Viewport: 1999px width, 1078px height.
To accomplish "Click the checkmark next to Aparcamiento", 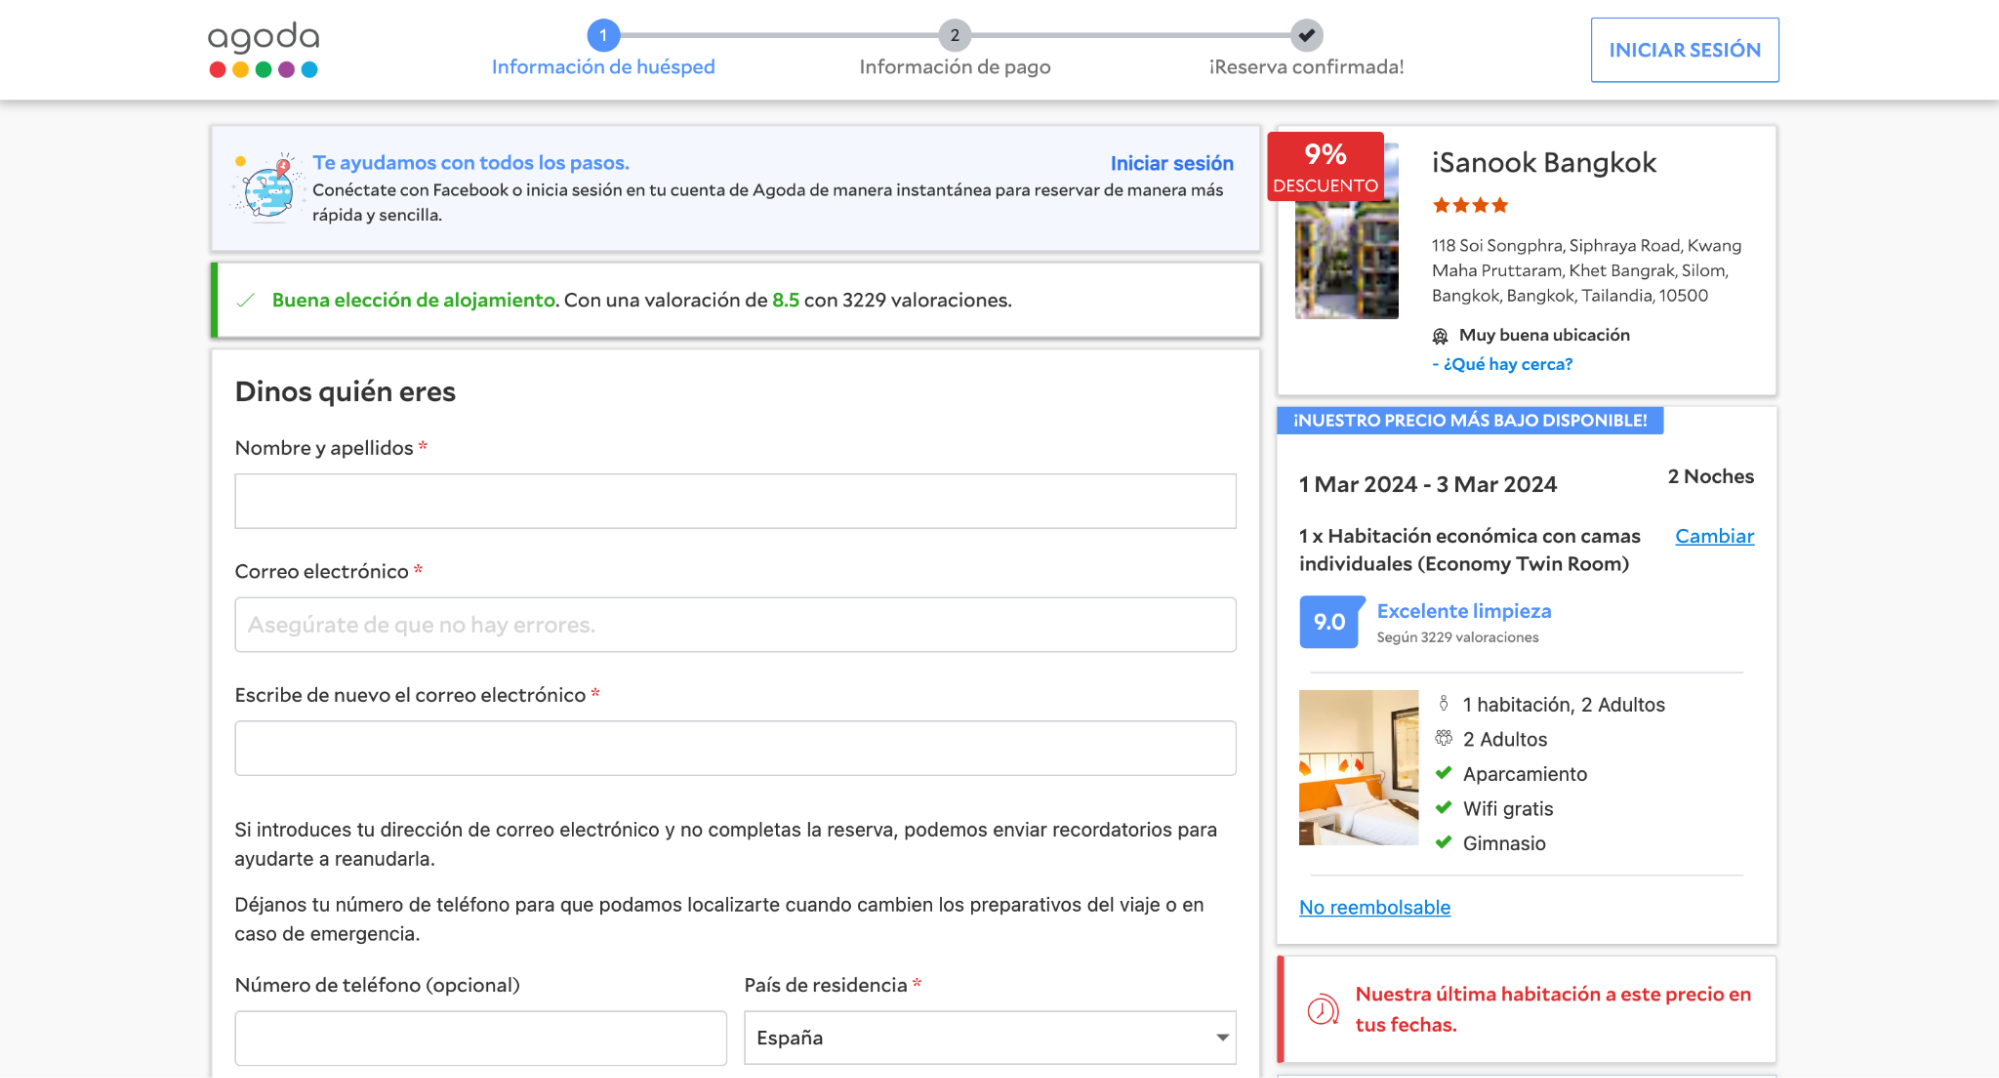I will click(x=1443, y=773).
